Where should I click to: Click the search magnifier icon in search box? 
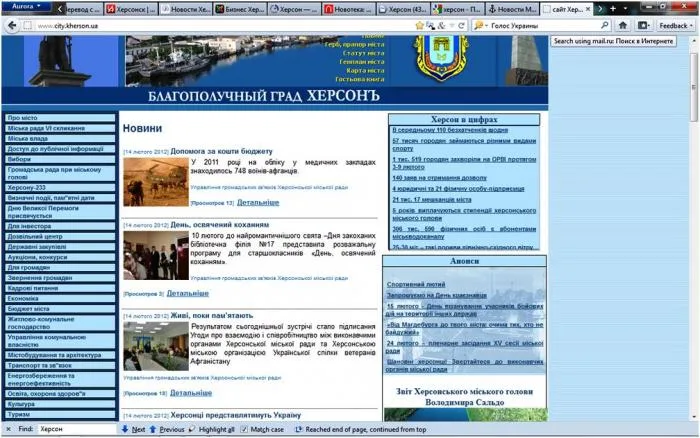point(604,25)
